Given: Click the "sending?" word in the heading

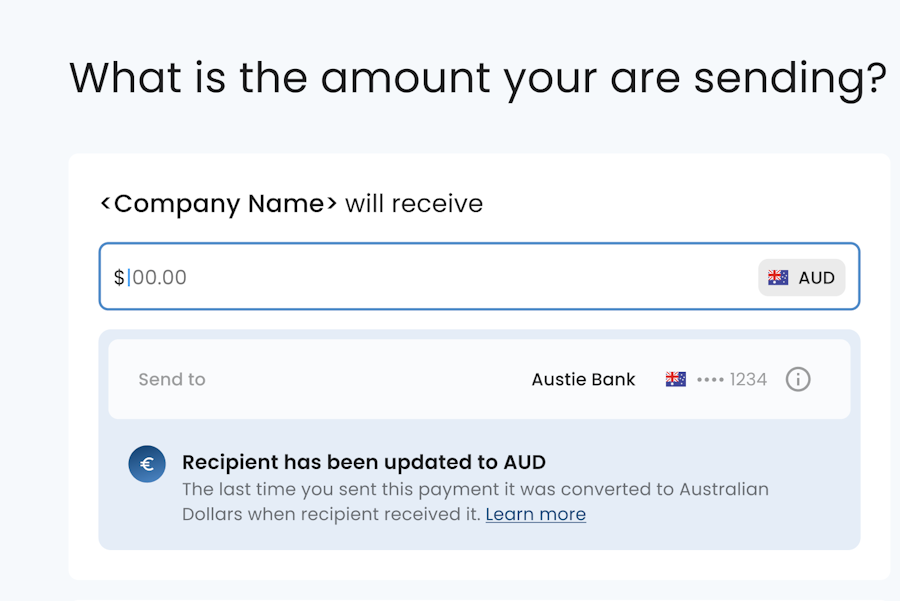Looking at the screenshot, I should coord(789,77).
